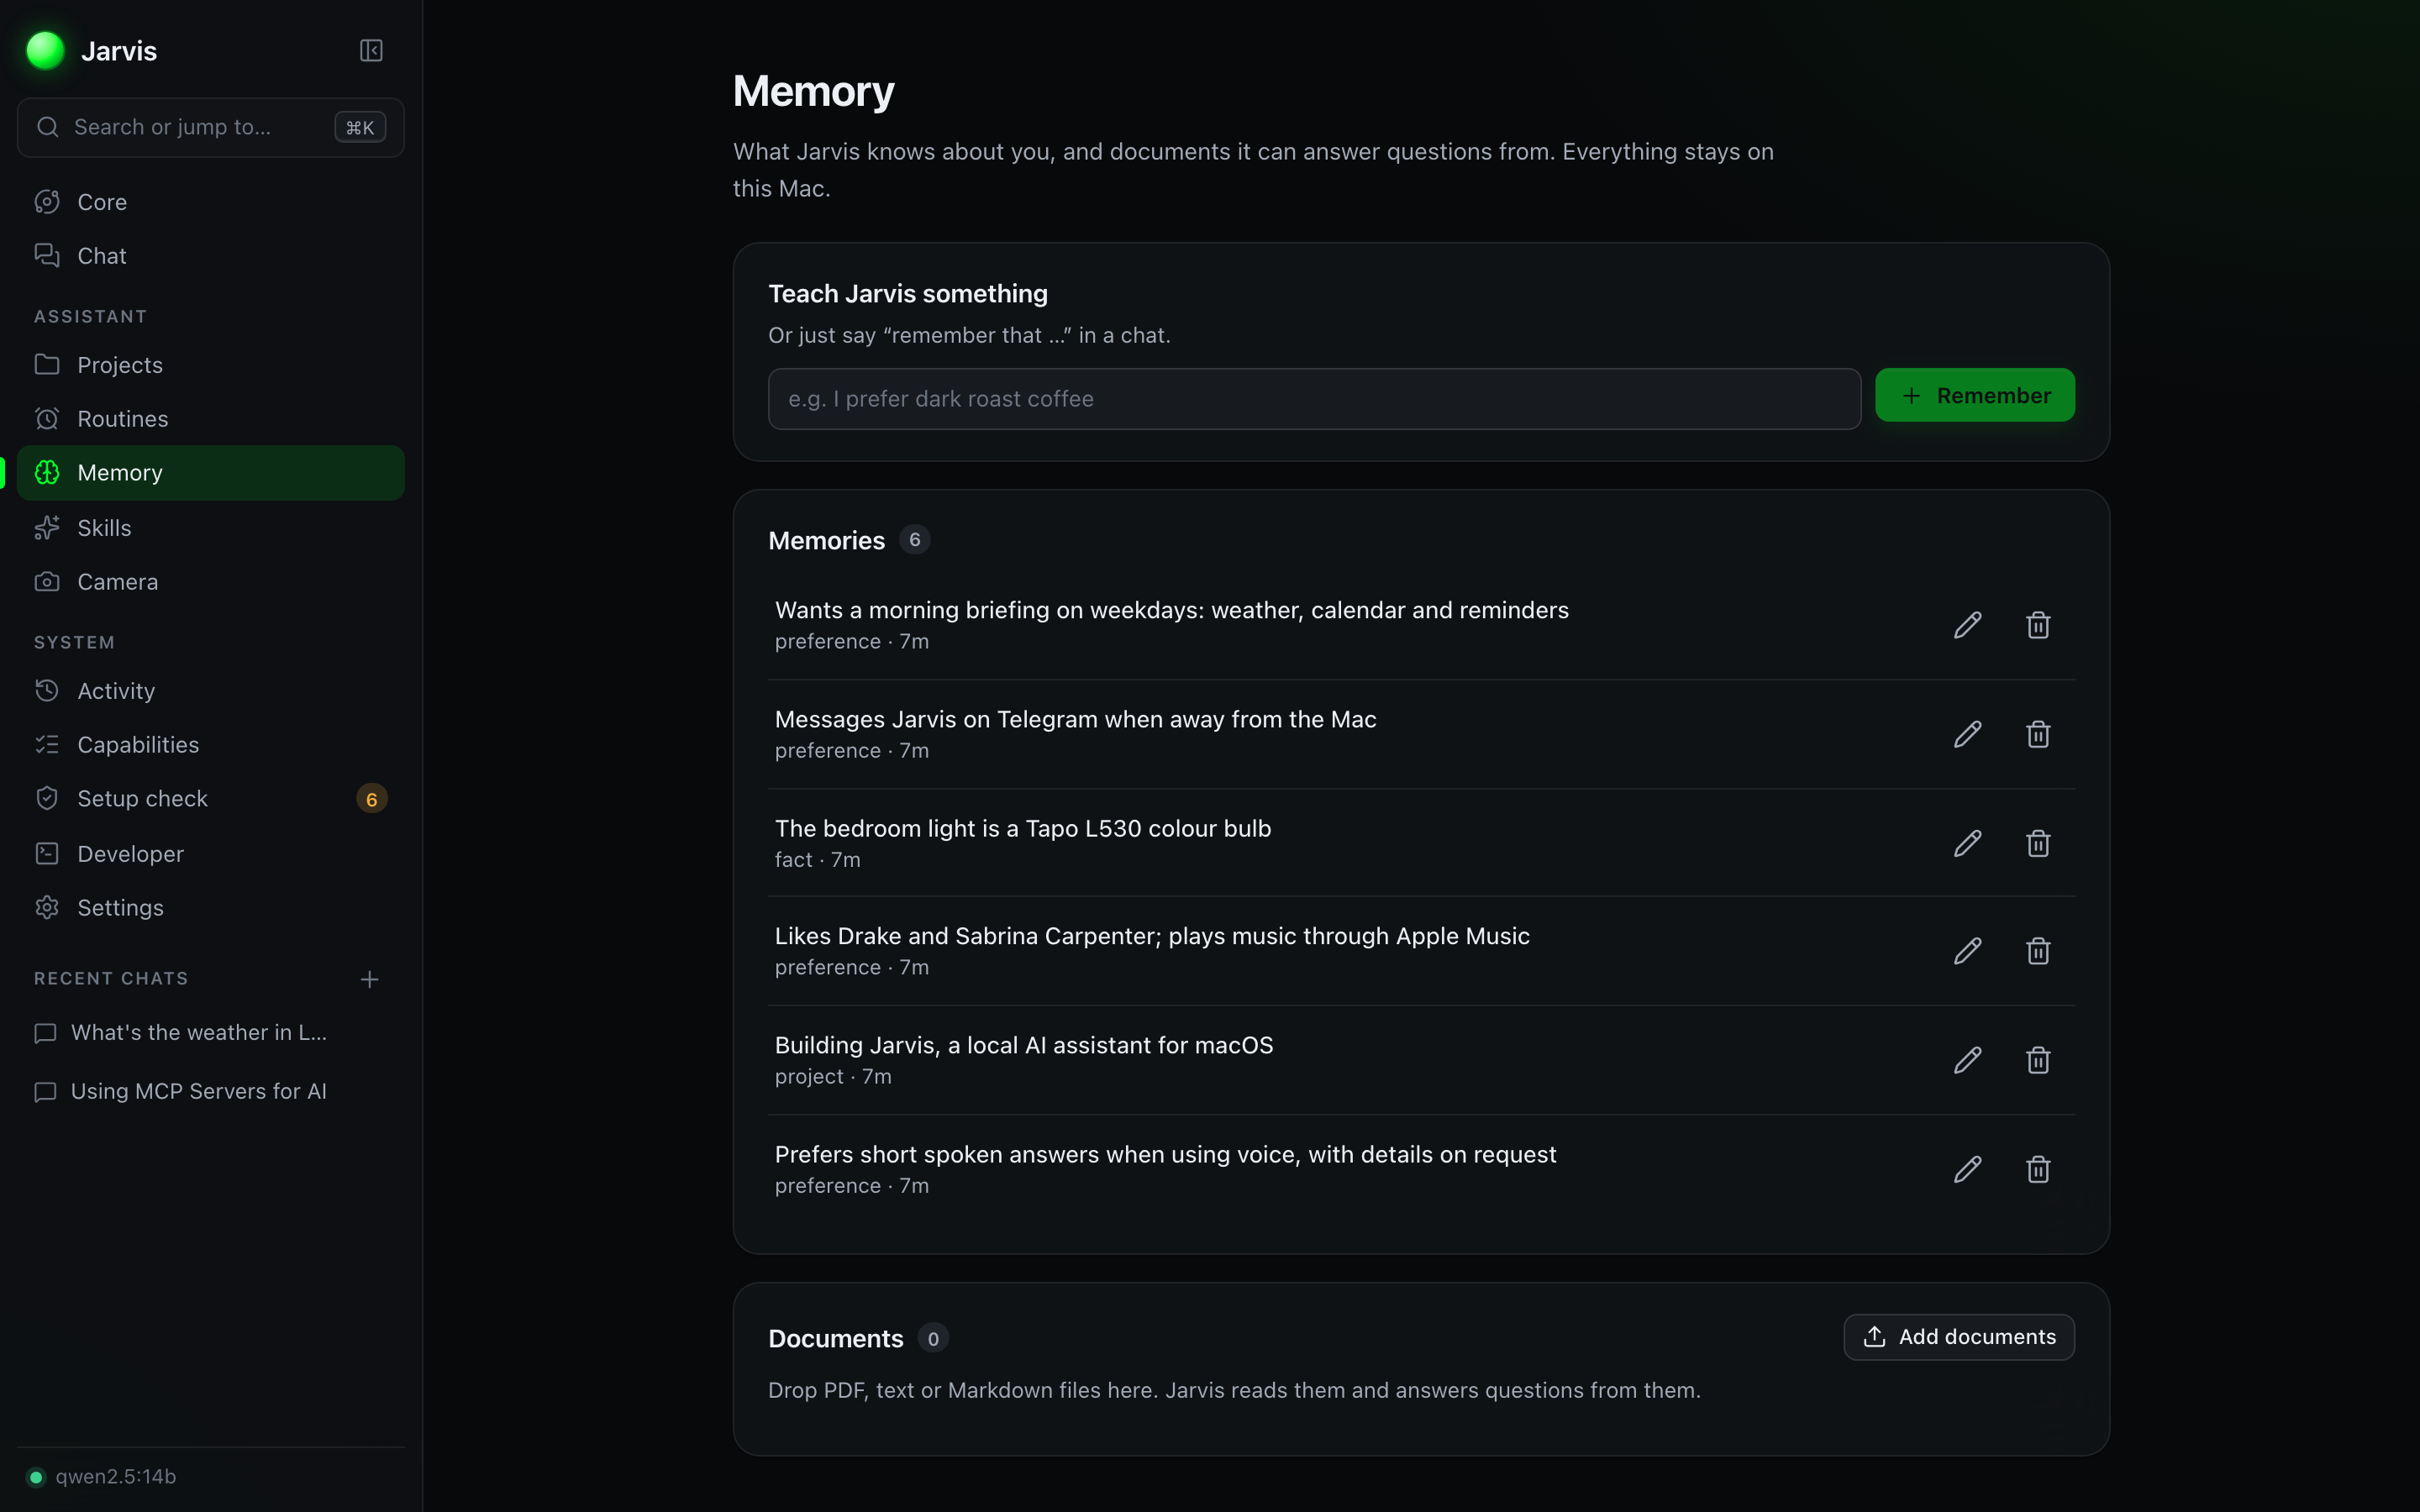
Task: Click the Remember button
Action: (x=1974, y=395)
